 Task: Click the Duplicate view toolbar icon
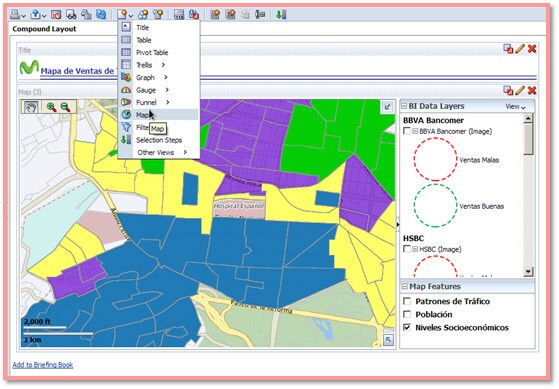[86, 15]
